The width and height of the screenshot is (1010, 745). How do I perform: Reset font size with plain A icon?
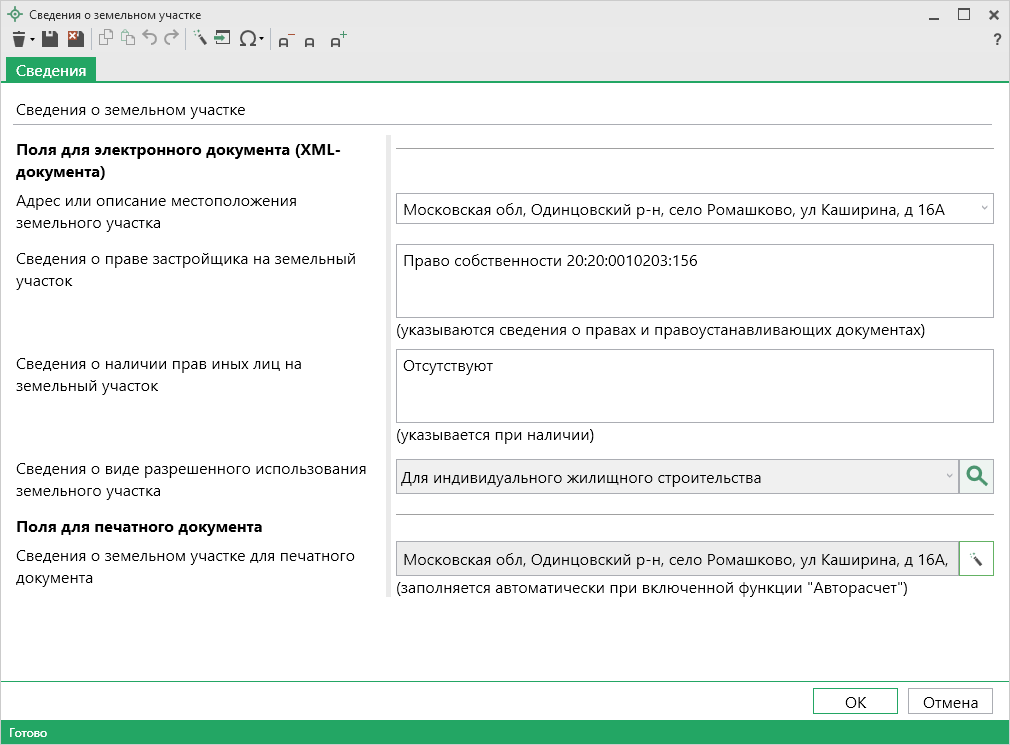pos(310,41)
